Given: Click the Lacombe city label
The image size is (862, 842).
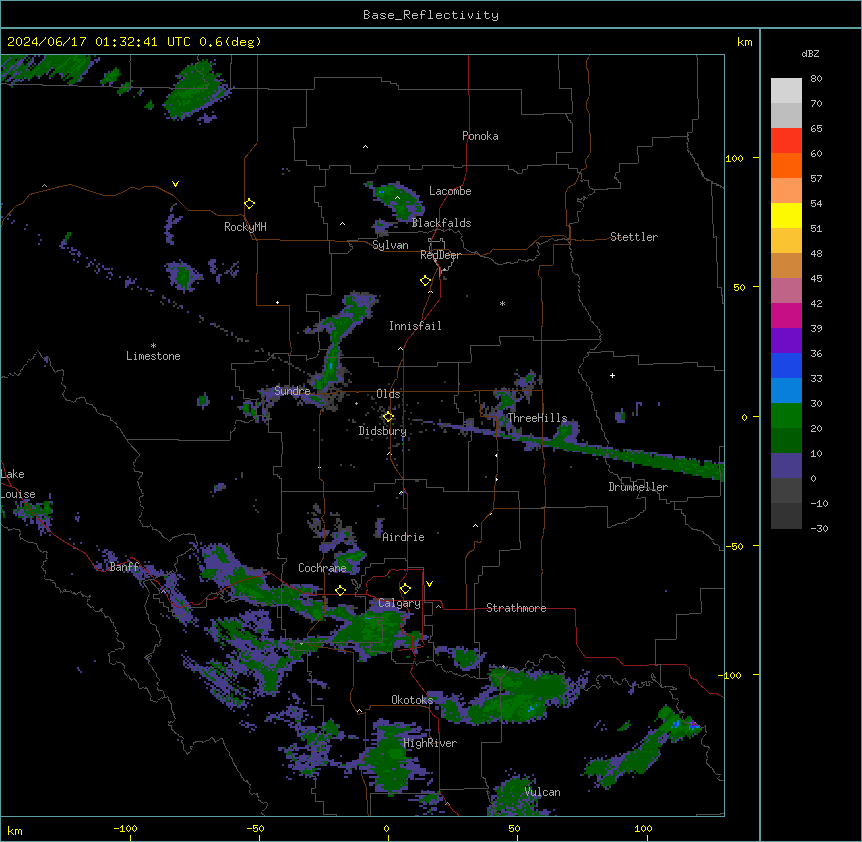Looking at the screenshot, I should coord(450,191).
